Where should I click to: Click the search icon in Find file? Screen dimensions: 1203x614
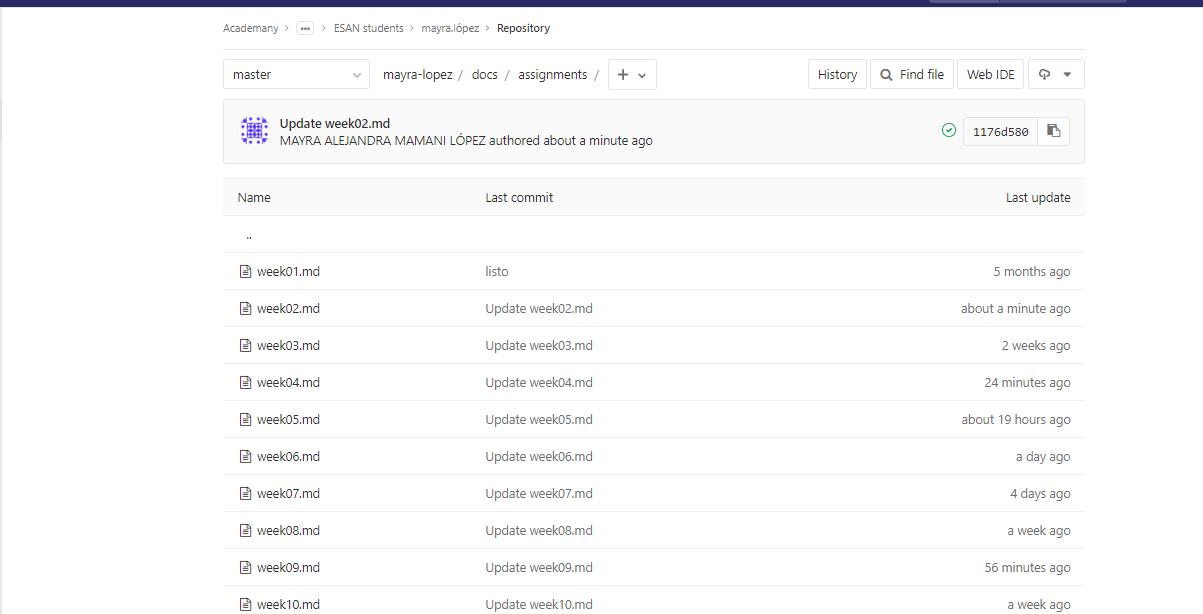coord(886,74)
